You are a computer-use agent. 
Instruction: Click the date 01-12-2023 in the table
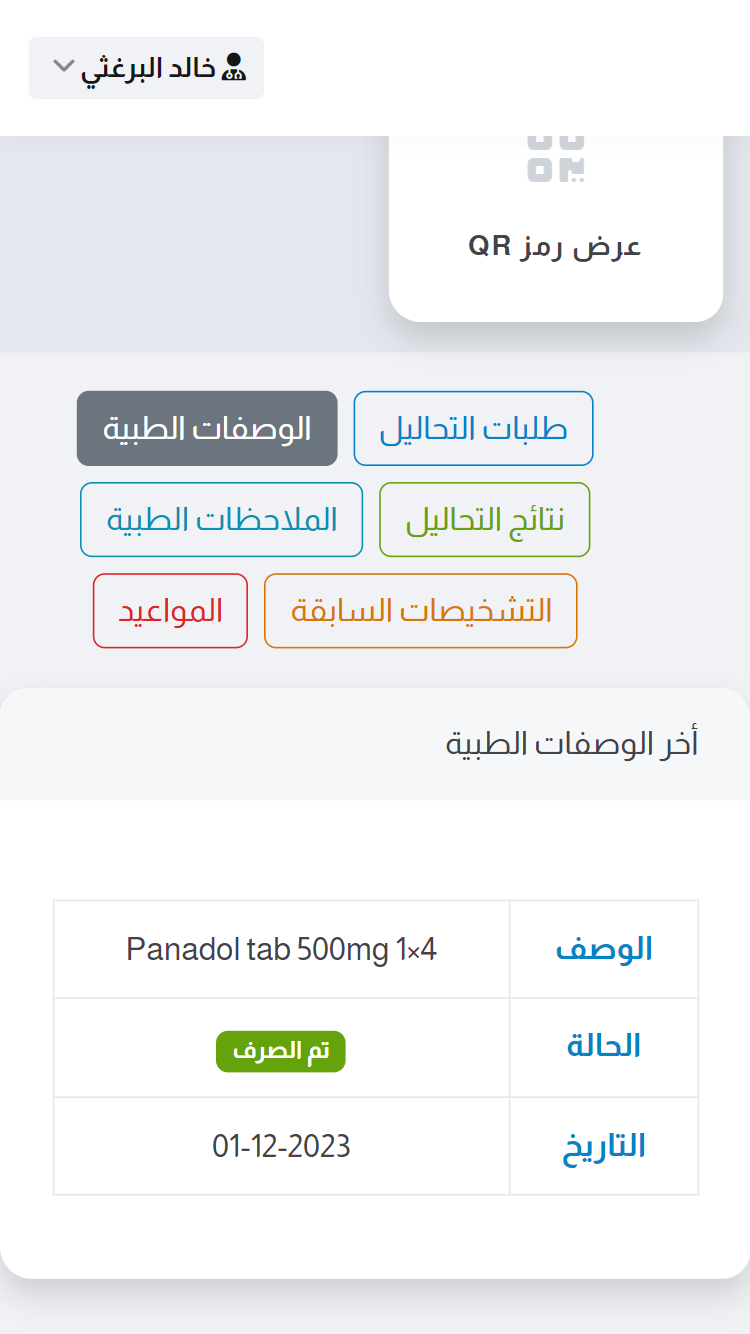281,1146
